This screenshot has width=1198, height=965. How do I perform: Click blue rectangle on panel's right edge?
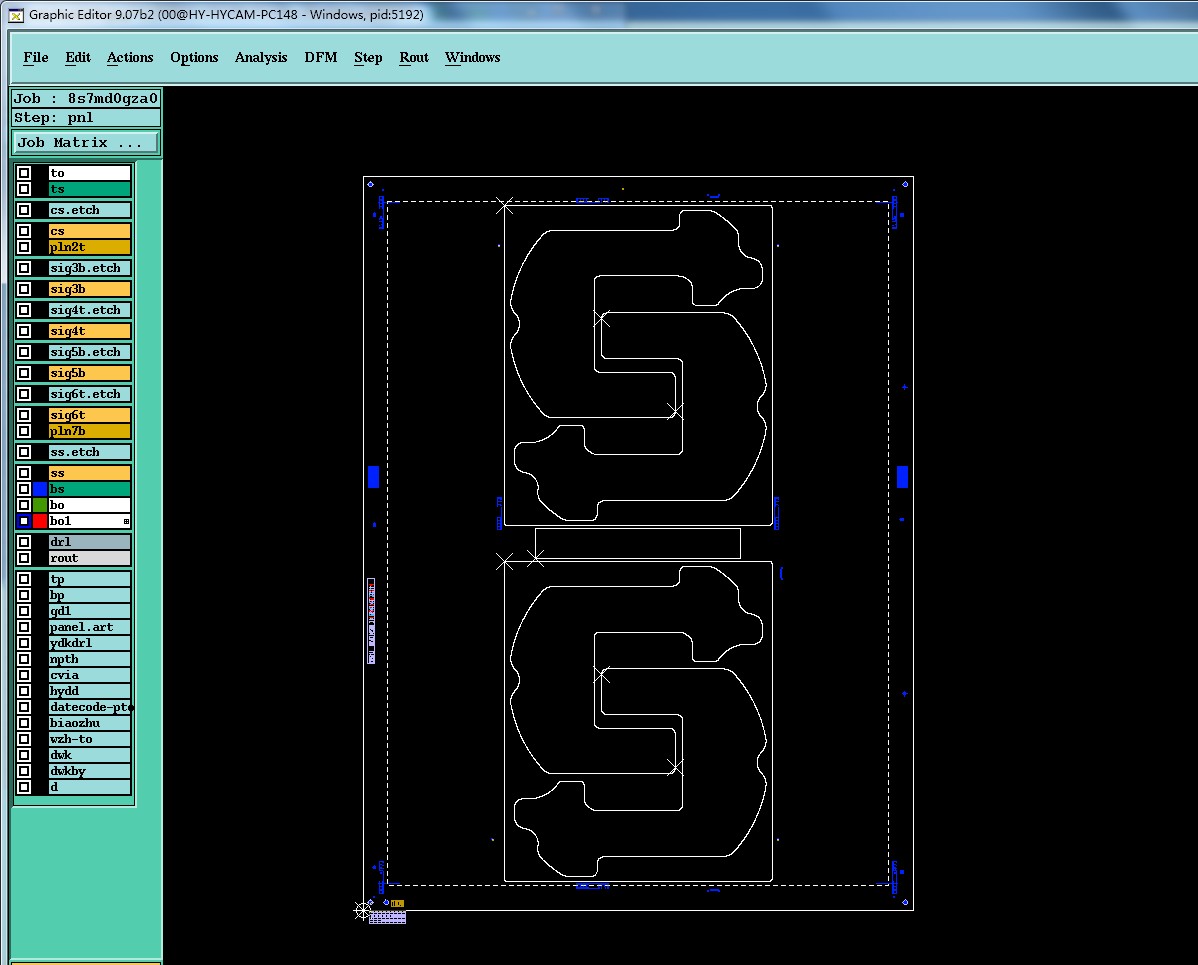click(x=902, y=477)
